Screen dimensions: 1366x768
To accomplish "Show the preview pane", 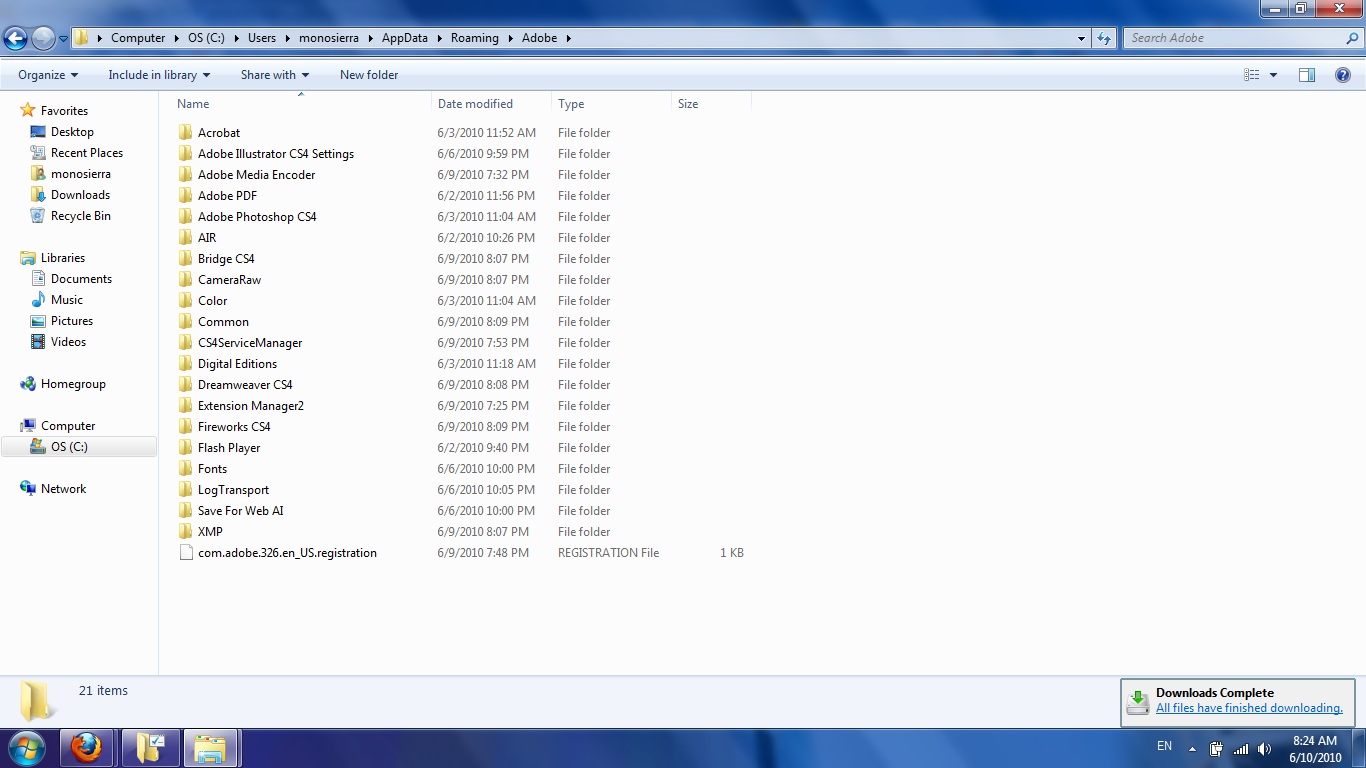I will click(1307, 75).
